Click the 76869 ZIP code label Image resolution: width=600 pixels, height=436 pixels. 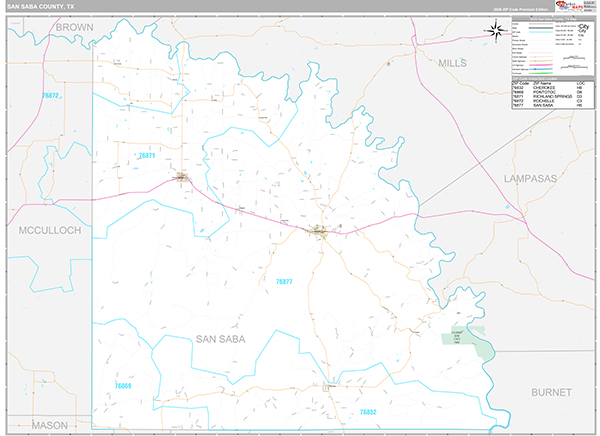(122, 385)
